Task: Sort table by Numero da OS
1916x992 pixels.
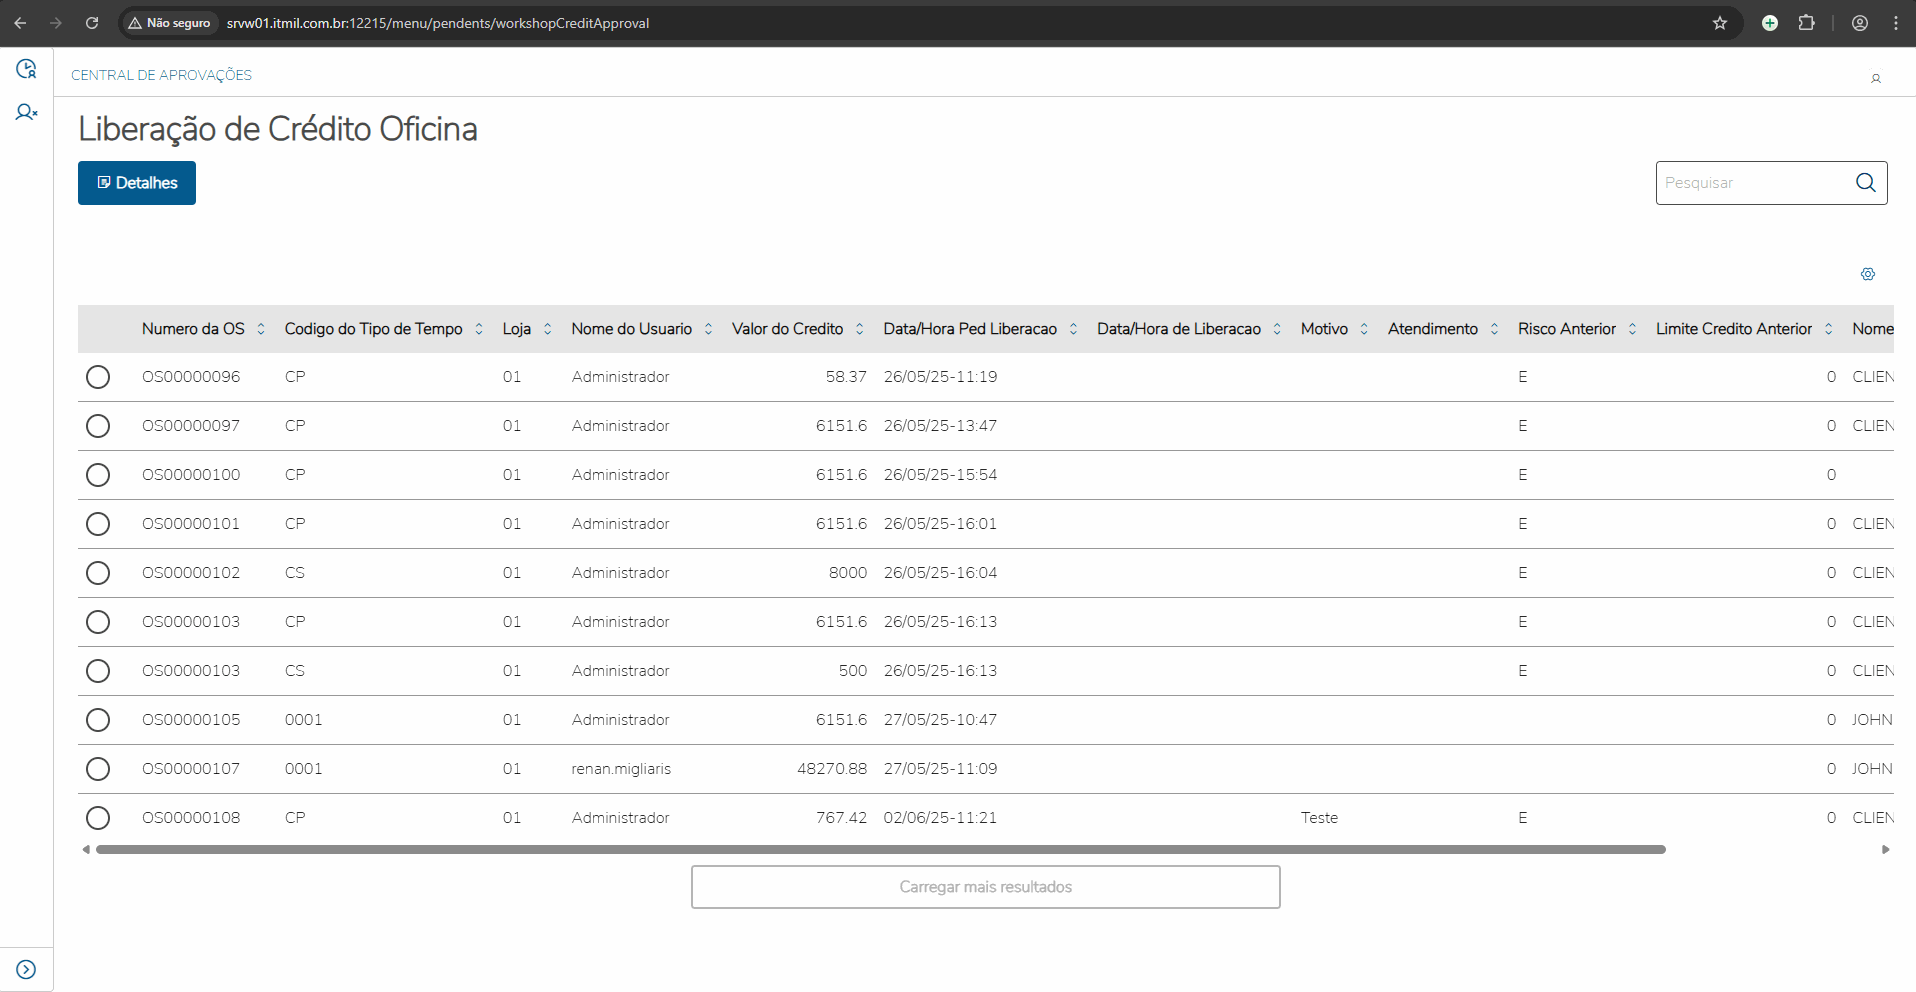Action: coord(261,329)
